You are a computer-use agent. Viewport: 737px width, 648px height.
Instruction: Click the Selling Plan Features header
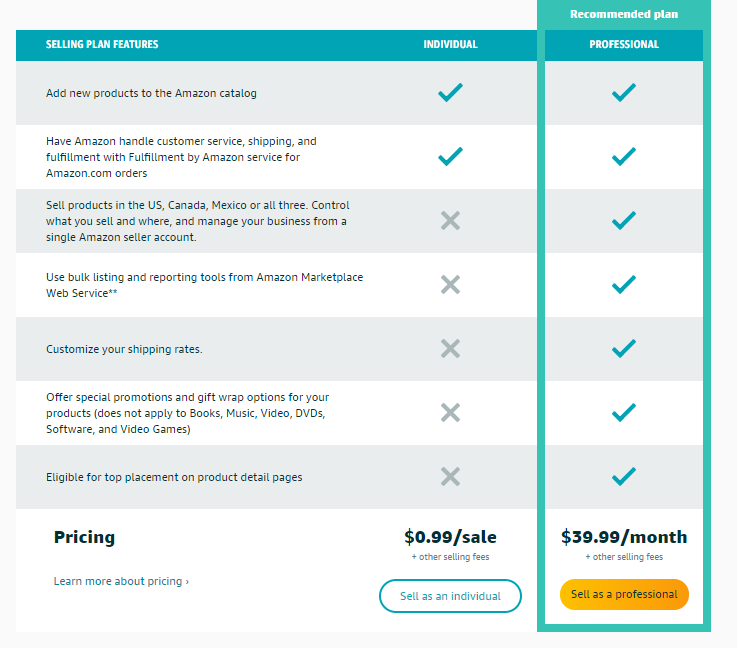pyautogui.click(x=102, y=45)
